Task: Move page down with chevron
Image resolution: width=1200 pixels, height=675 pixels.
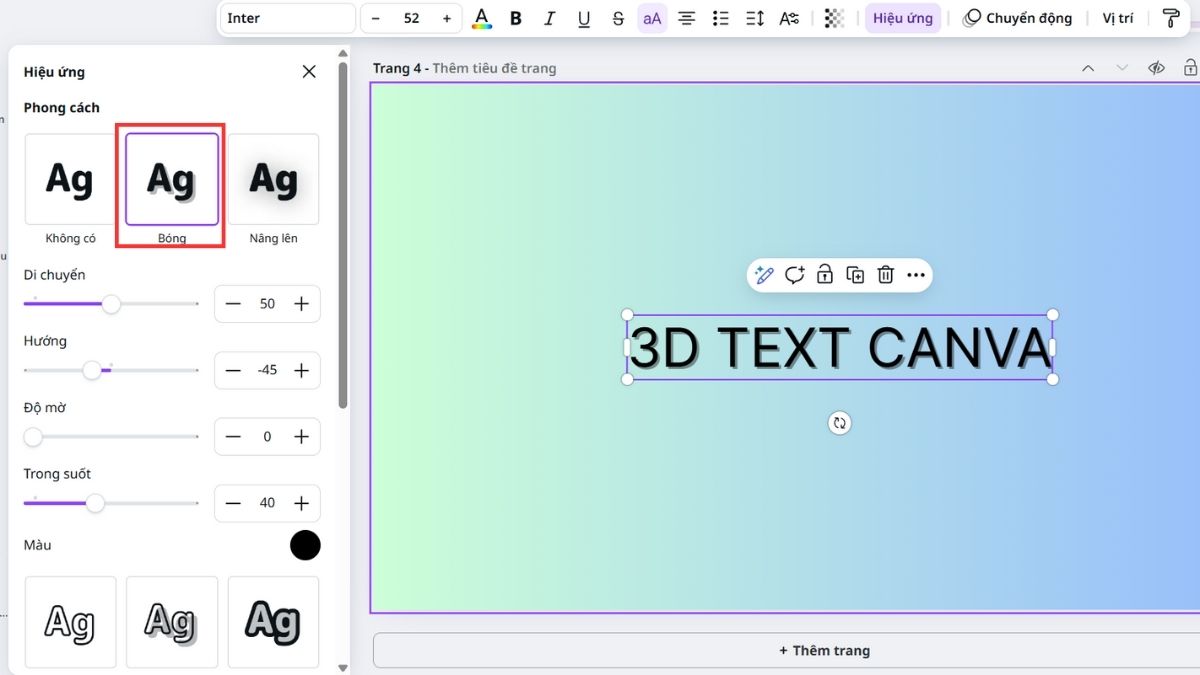Action: (x=1122, y=68)
